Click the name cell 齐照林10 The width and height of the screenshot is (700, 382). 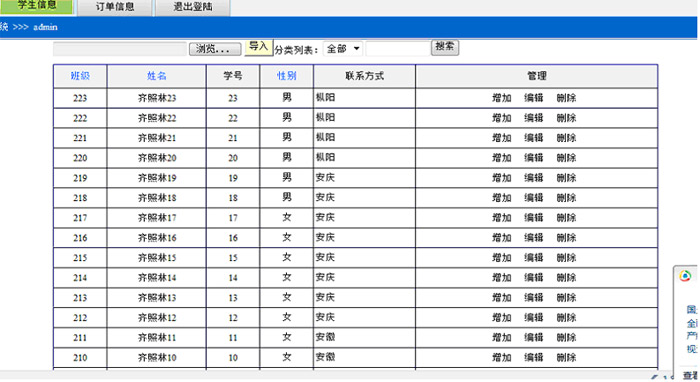coord(157,358)
